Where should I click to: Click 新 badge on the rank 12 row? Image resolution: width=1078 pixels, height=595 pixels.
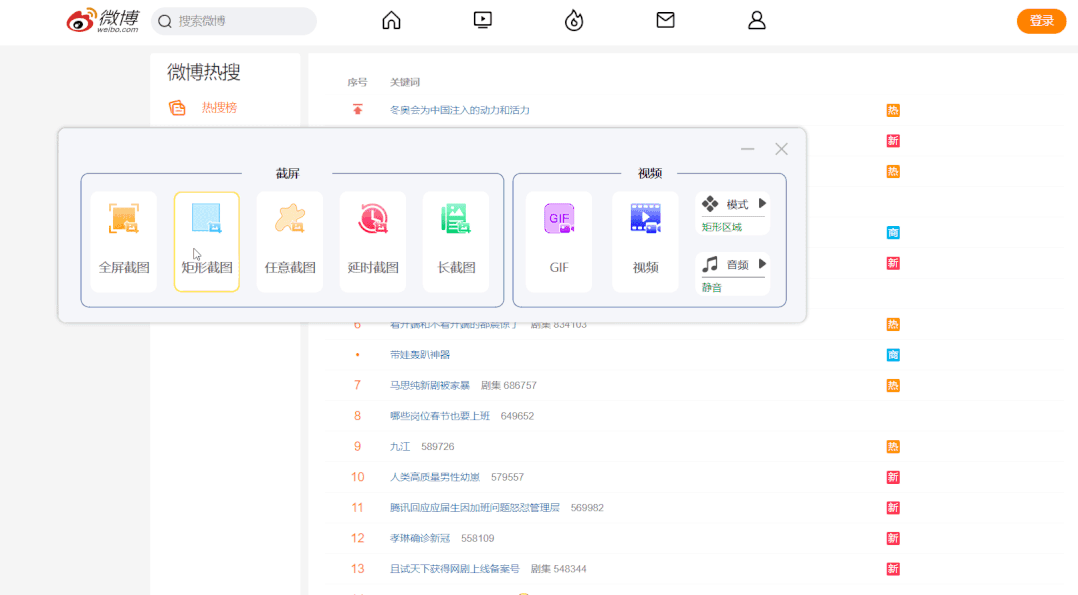coord(893,539)
